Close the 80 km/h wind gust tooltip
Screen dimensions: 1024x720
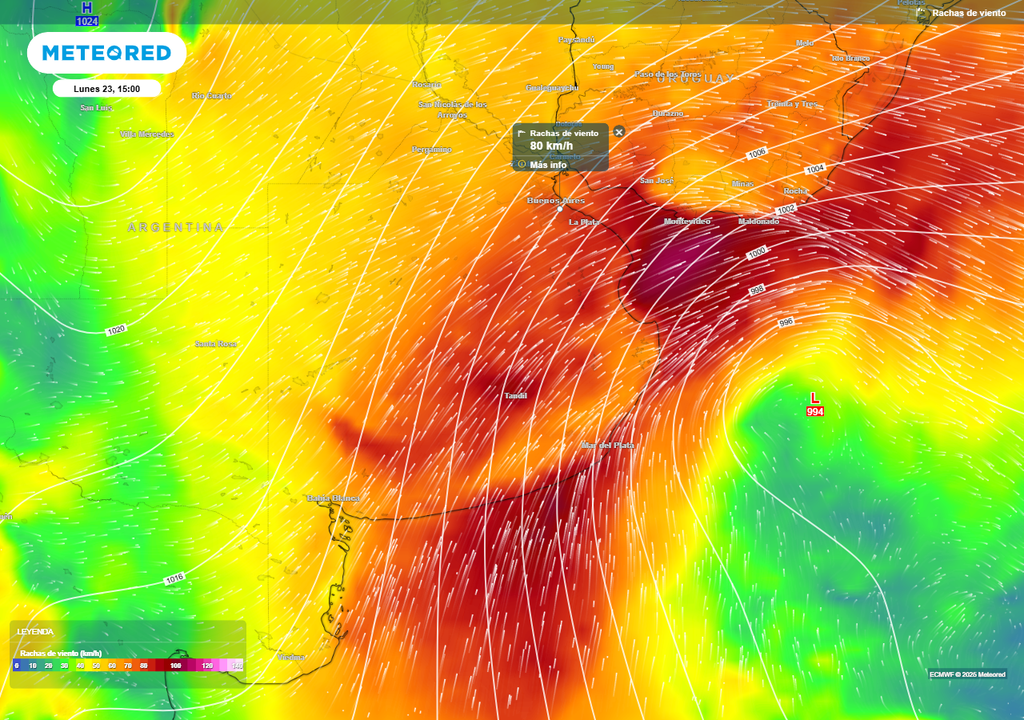coord(619,132)
